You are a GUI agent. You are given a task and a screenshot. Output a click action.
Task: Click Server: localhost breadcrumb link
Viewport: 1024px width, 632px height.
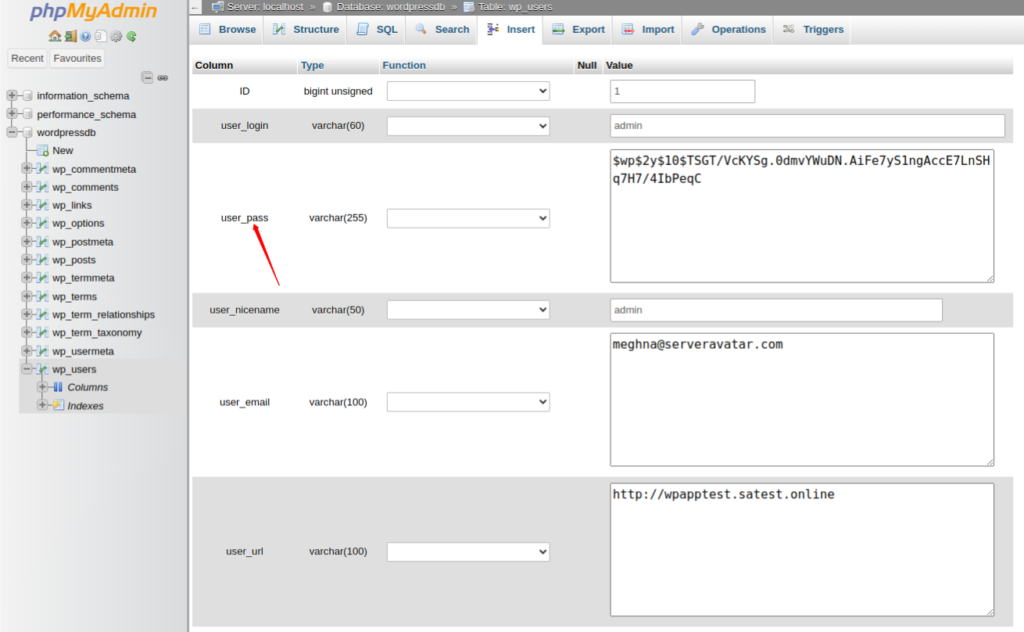click(265, 7)
